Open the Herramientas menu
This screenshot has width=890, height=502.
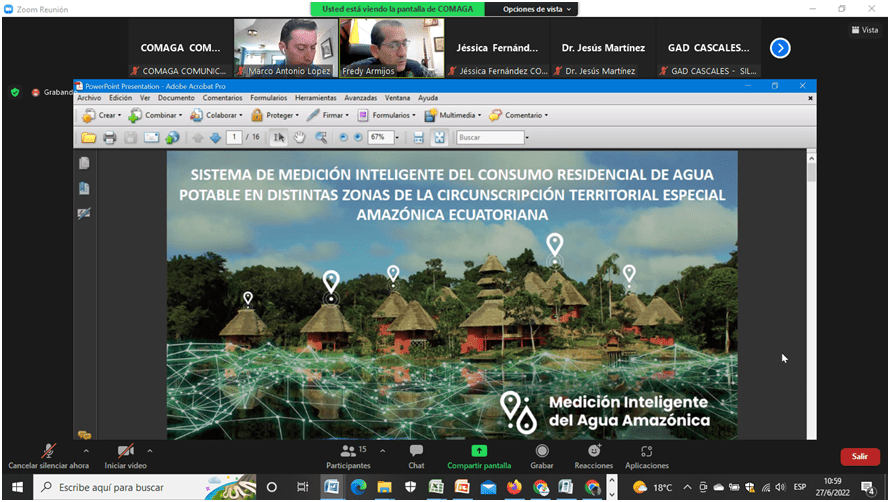pyautogui.click(x=316, y=98)
